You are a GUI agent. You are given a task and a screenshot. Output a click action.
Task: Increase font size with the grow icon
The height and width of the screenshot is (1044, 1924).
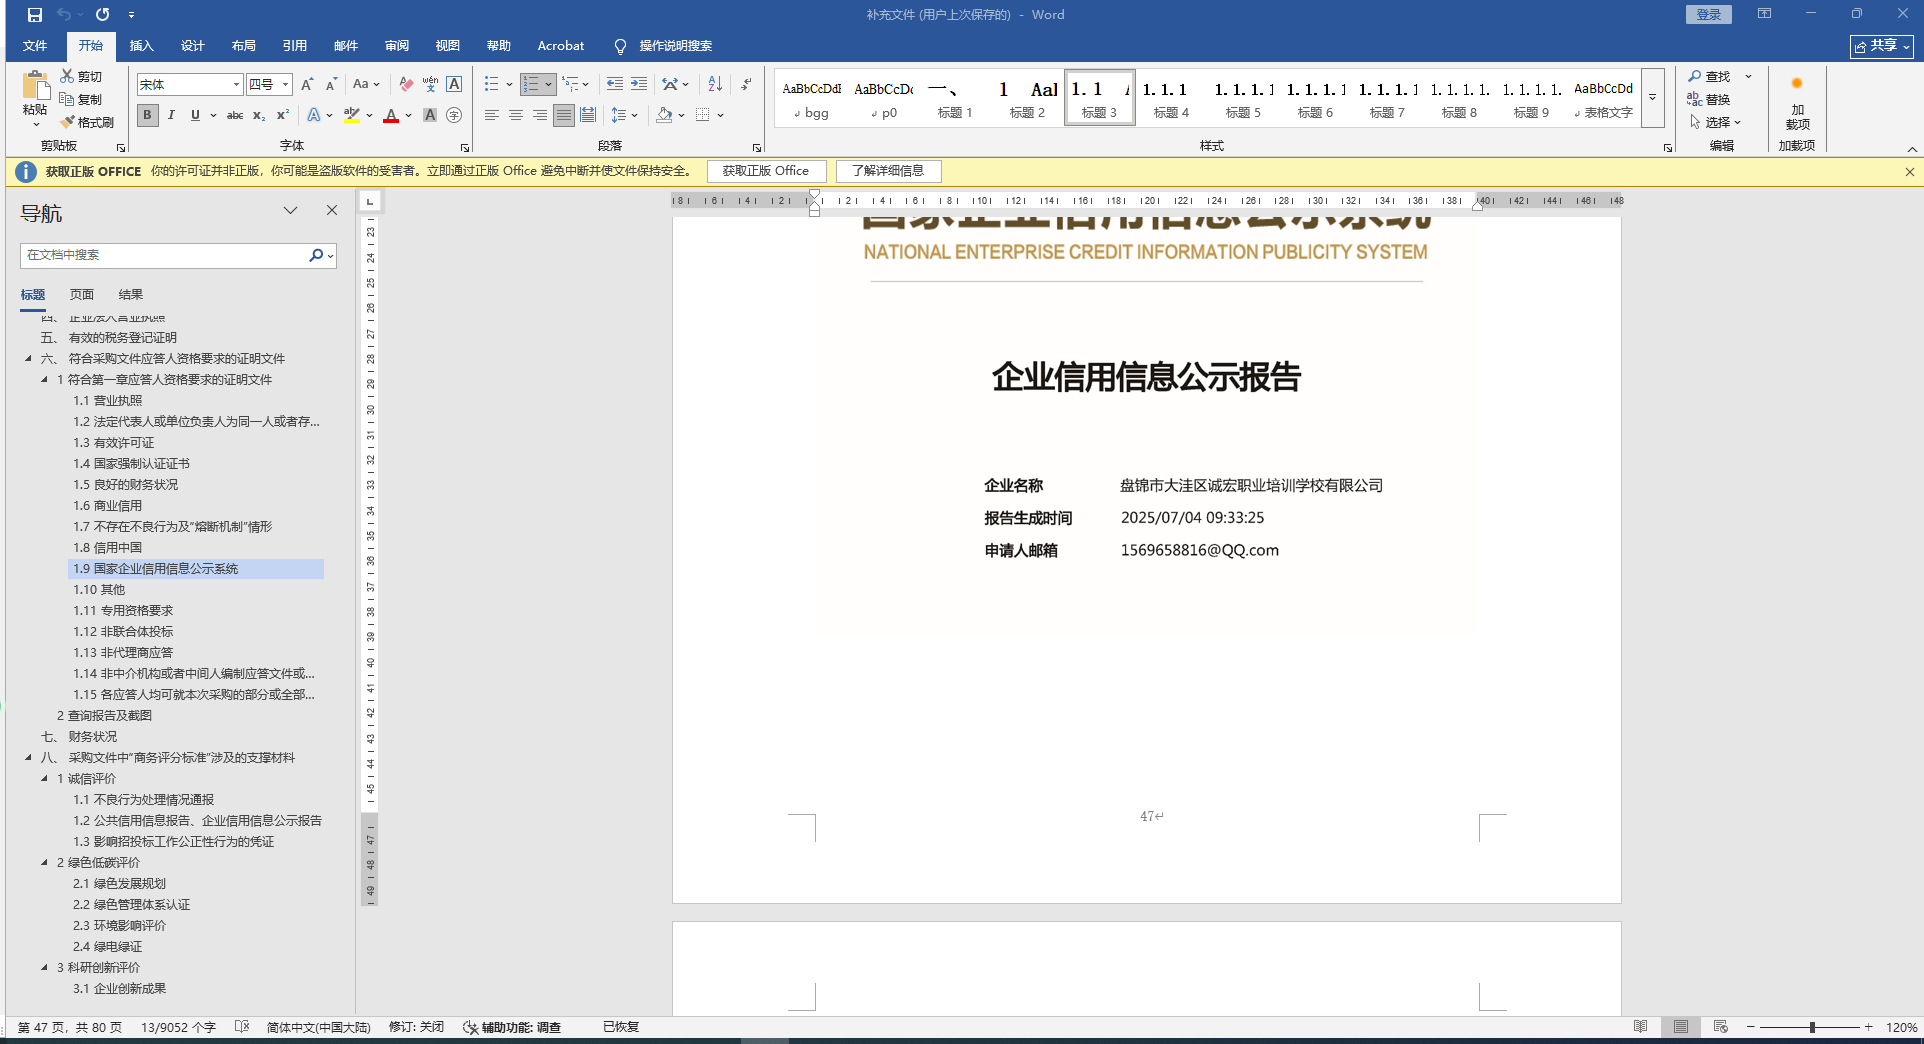(307, 85)
